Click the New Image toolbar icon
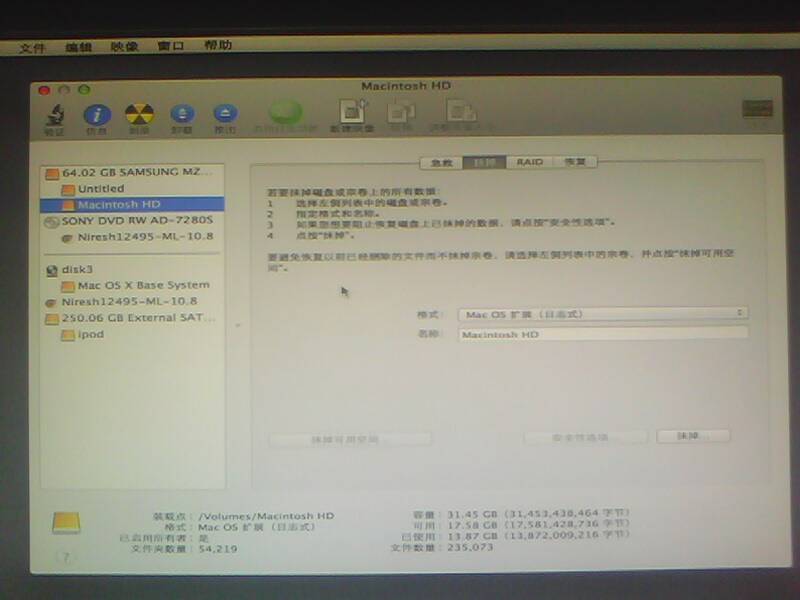800x600 pixels. (351, 115)
